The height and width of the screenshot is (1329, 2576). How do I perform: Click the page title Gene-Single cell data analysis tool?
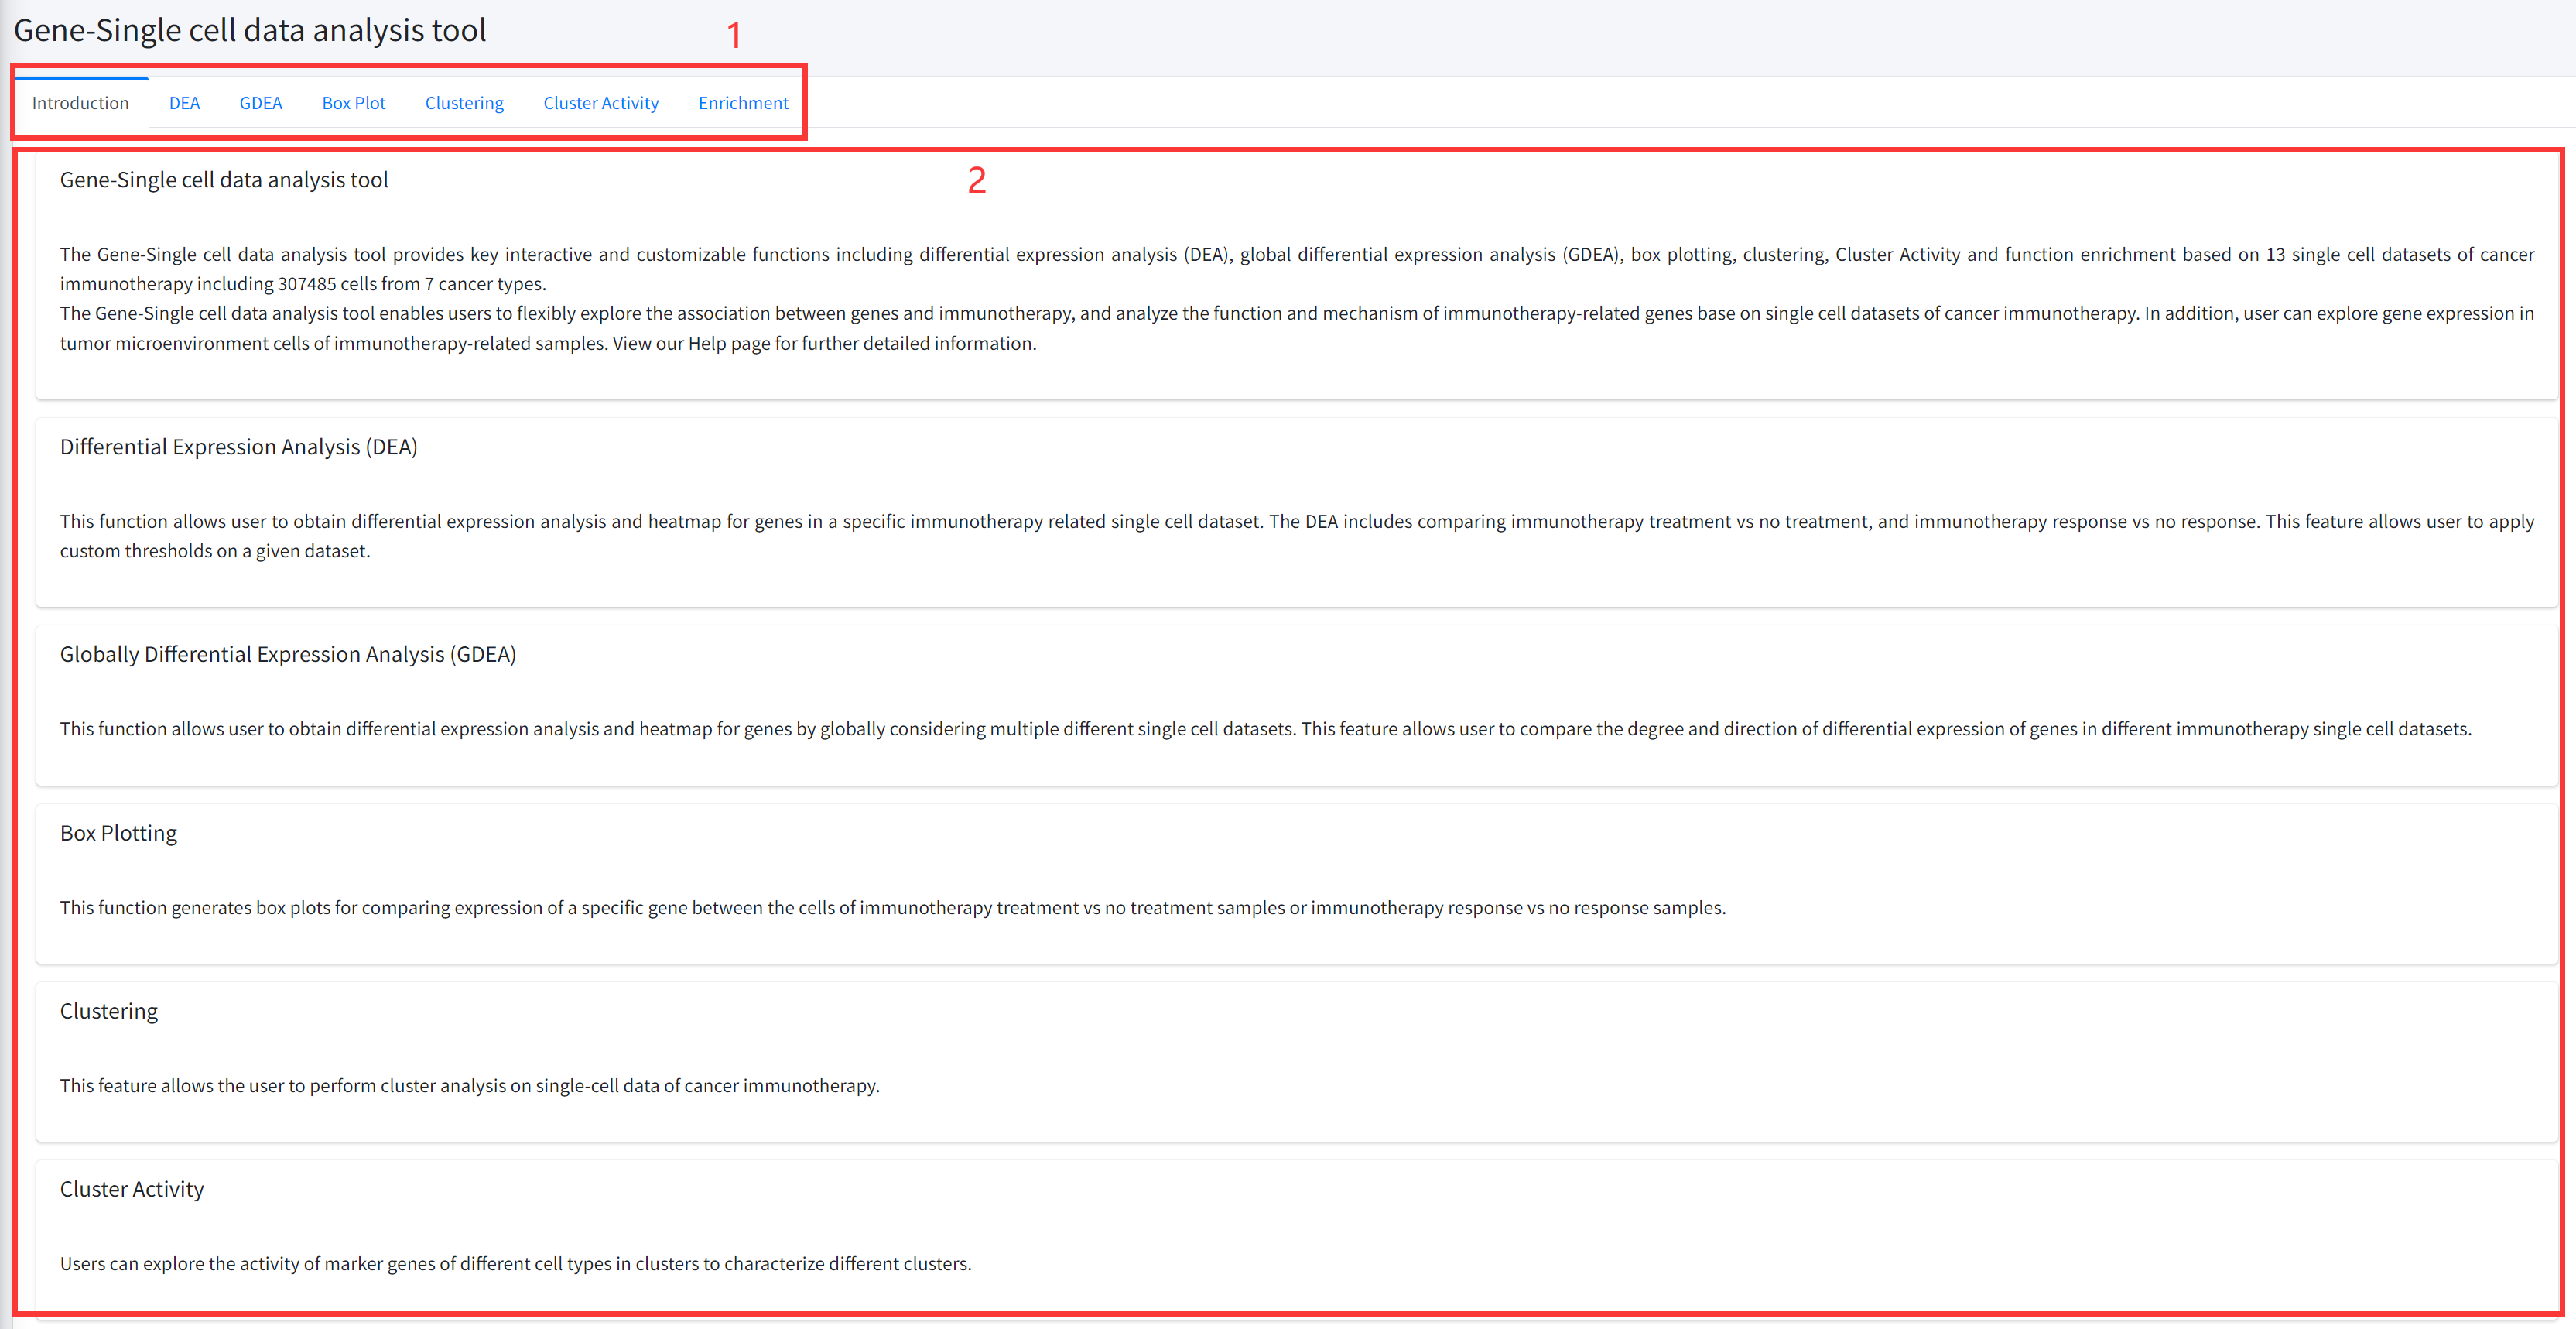pos(250,31)
